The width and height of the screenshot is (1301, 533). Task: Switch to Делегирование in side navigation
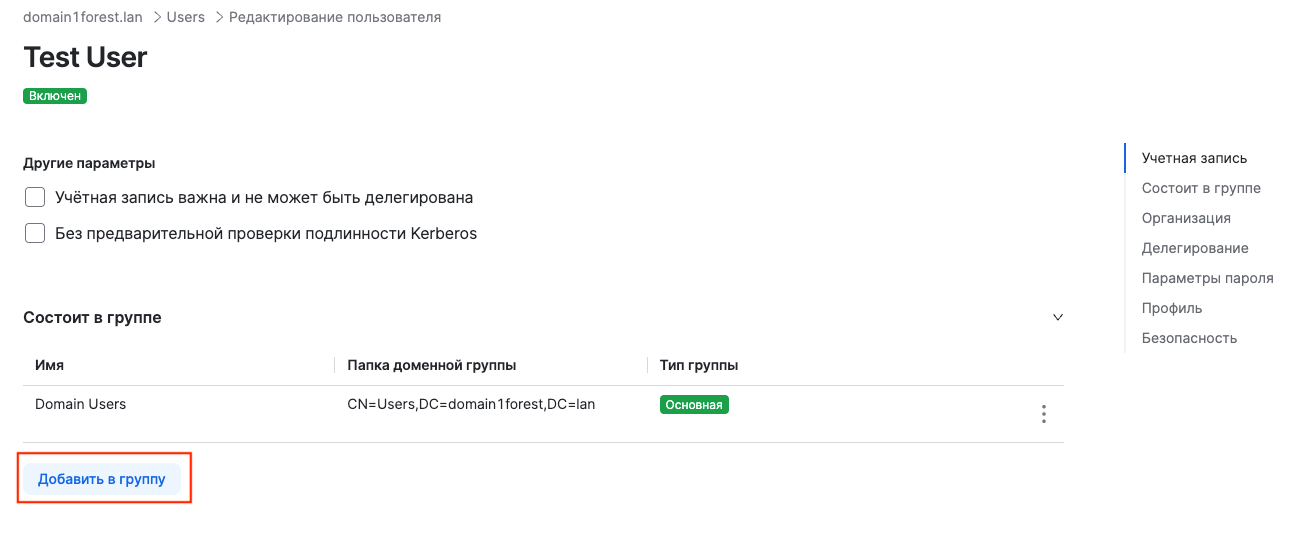1195,248
